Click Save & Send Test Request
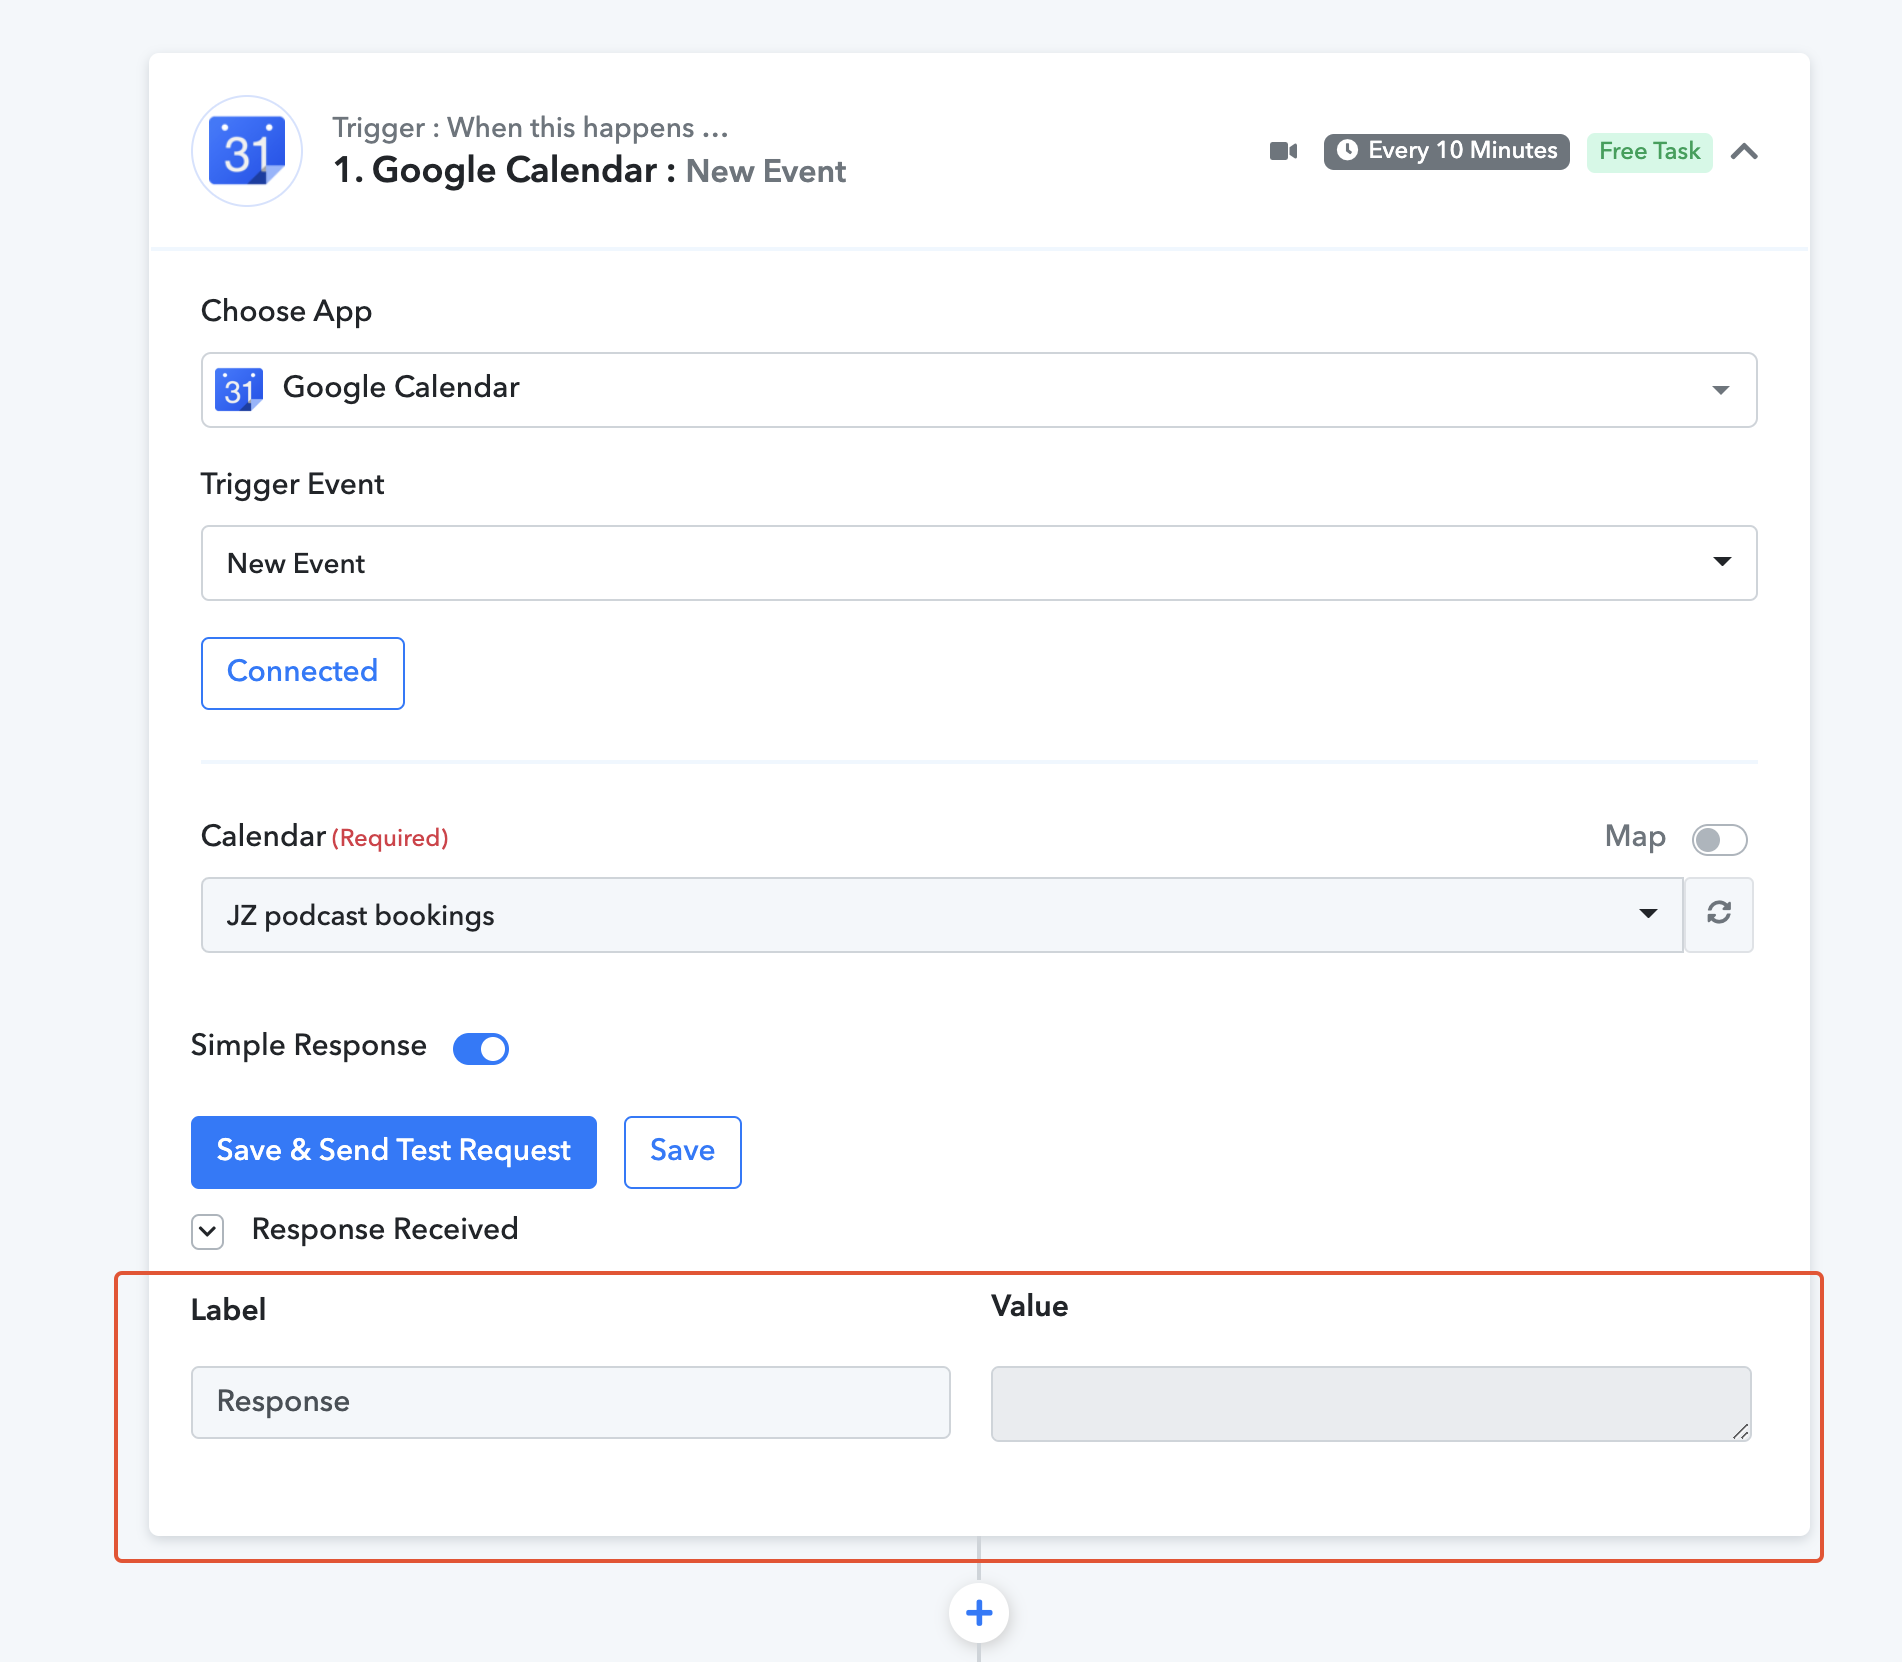This screenshot has width=1902, height=1662. click(394, 1152)
